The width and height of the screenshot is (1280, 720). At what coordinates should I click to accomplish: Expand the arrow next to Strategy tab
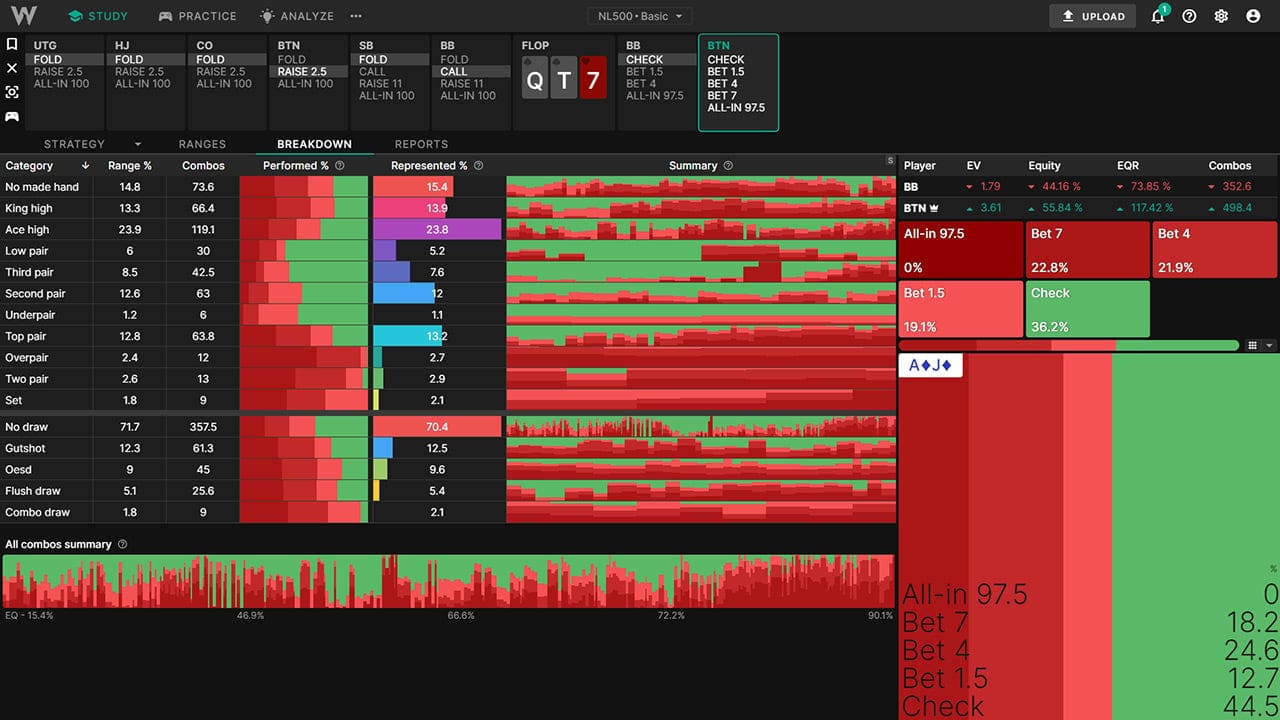[x=137, y=144]
